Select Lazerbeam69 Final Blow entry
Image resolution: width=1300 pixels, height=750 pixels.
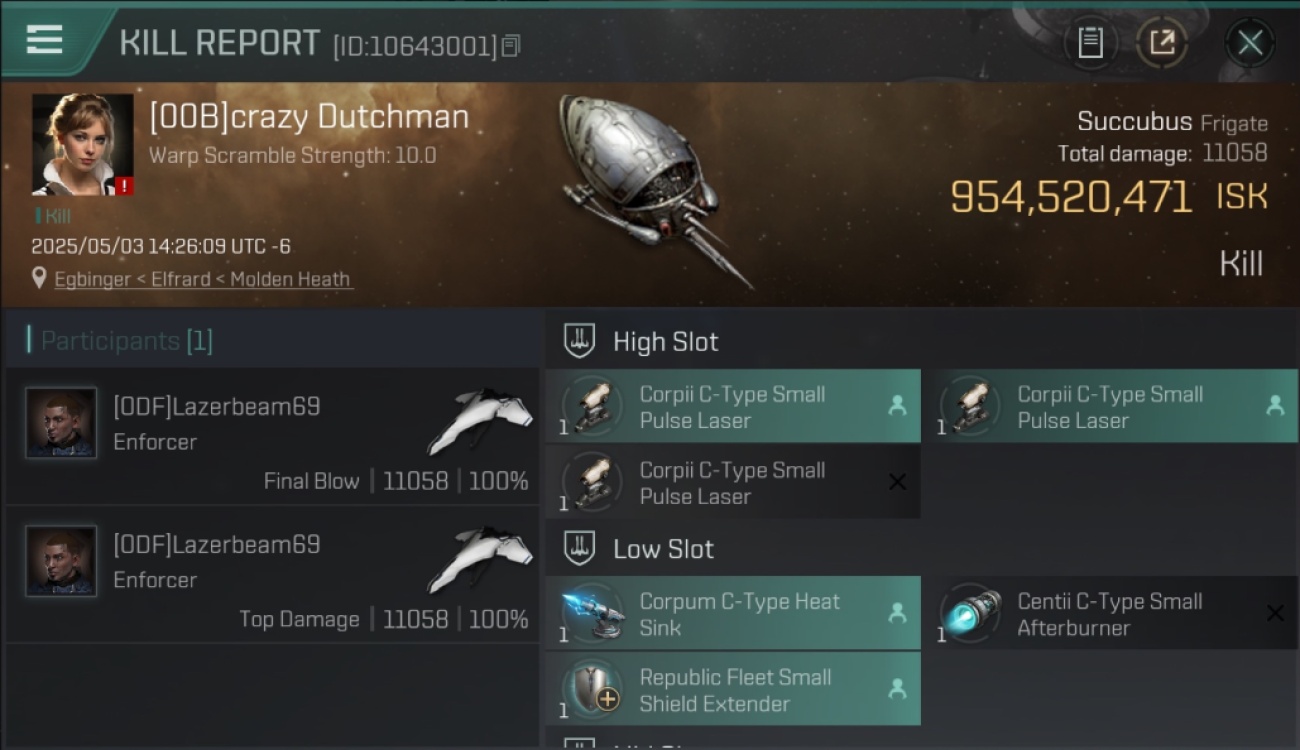pyautogui.click(x=272, y=436)
